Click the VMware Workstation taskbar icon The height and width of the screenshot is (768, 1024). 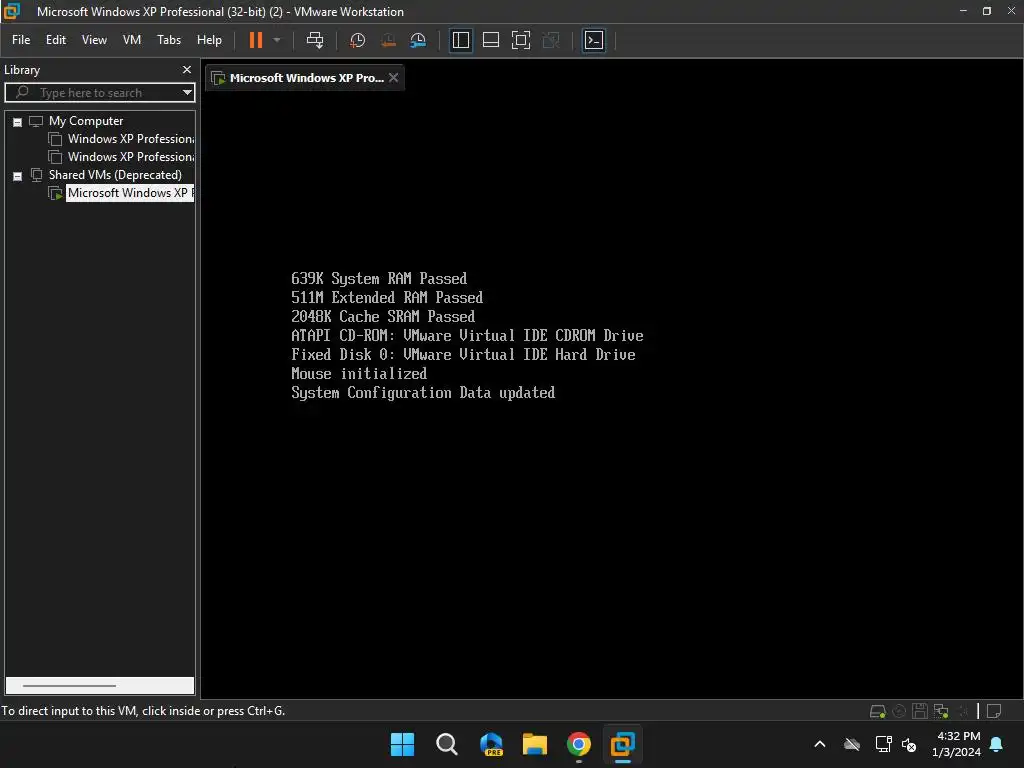622,744
